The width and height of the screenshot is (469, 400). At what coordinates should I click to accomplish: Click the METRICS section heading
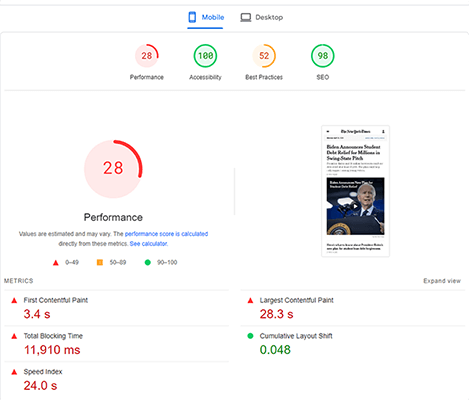click(x=19, y=281)
